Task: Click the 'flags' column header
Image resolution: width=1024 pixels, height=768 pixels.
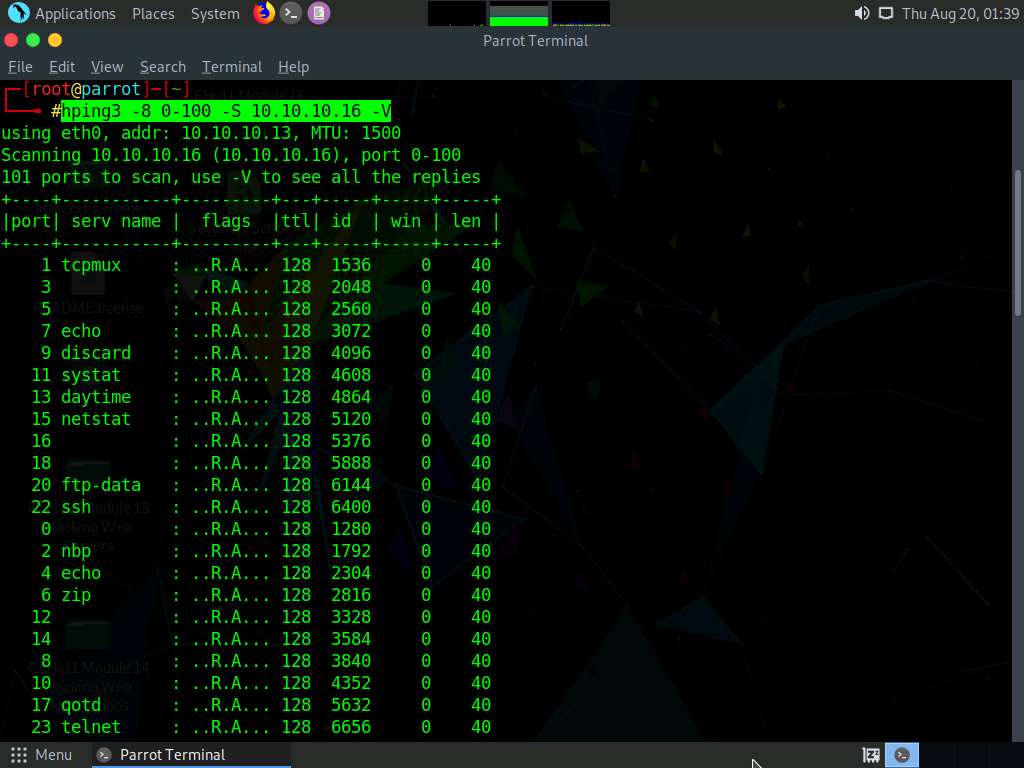Action: click(x=226, y=221)
